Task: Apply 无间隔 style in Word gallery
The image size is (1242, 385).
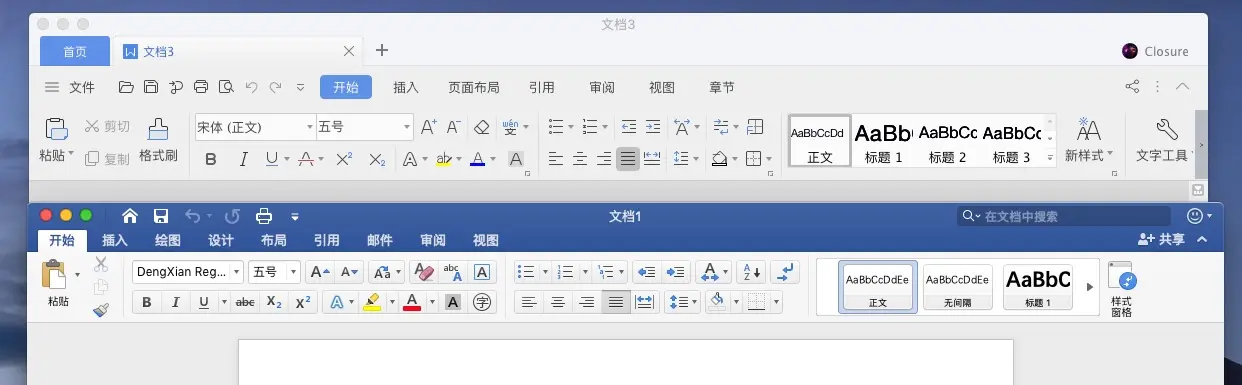Action: (958, 288)
